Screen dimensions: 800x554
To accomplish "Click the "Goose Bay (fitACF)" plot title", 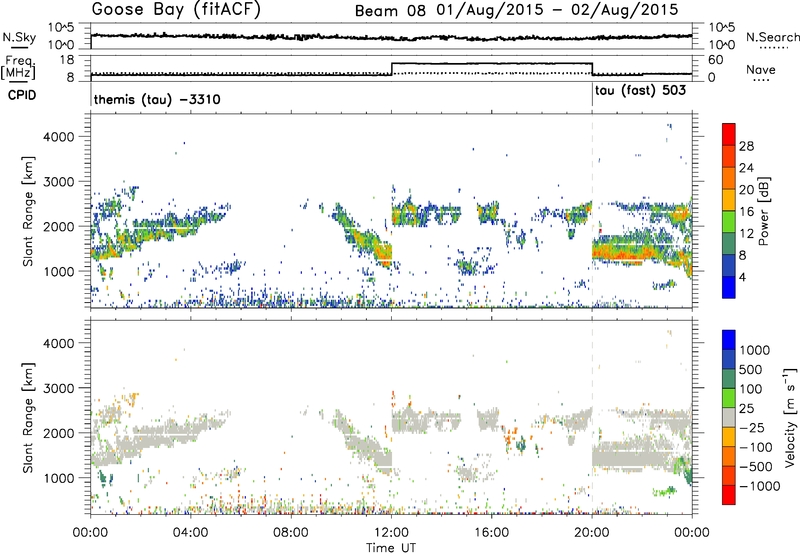I will click(176, 10).
